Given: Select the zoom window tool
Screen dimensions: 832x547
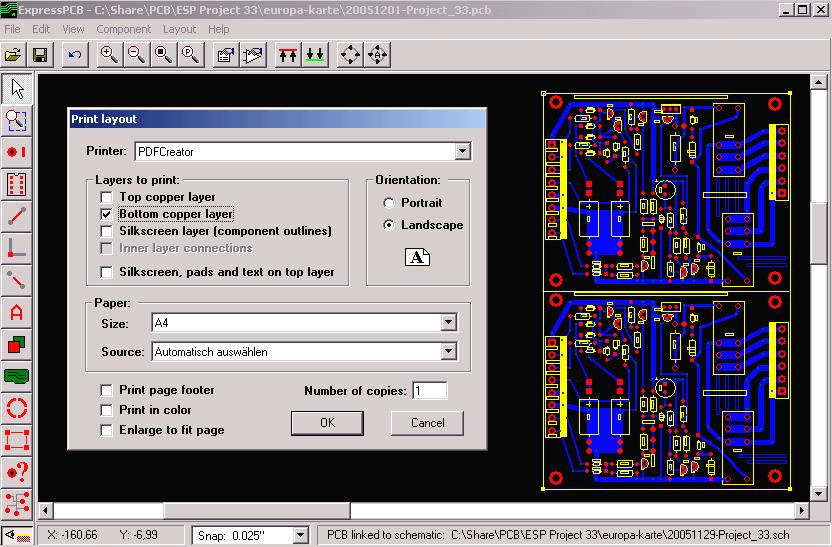Looking at the screenshot, I should (16, 121).
